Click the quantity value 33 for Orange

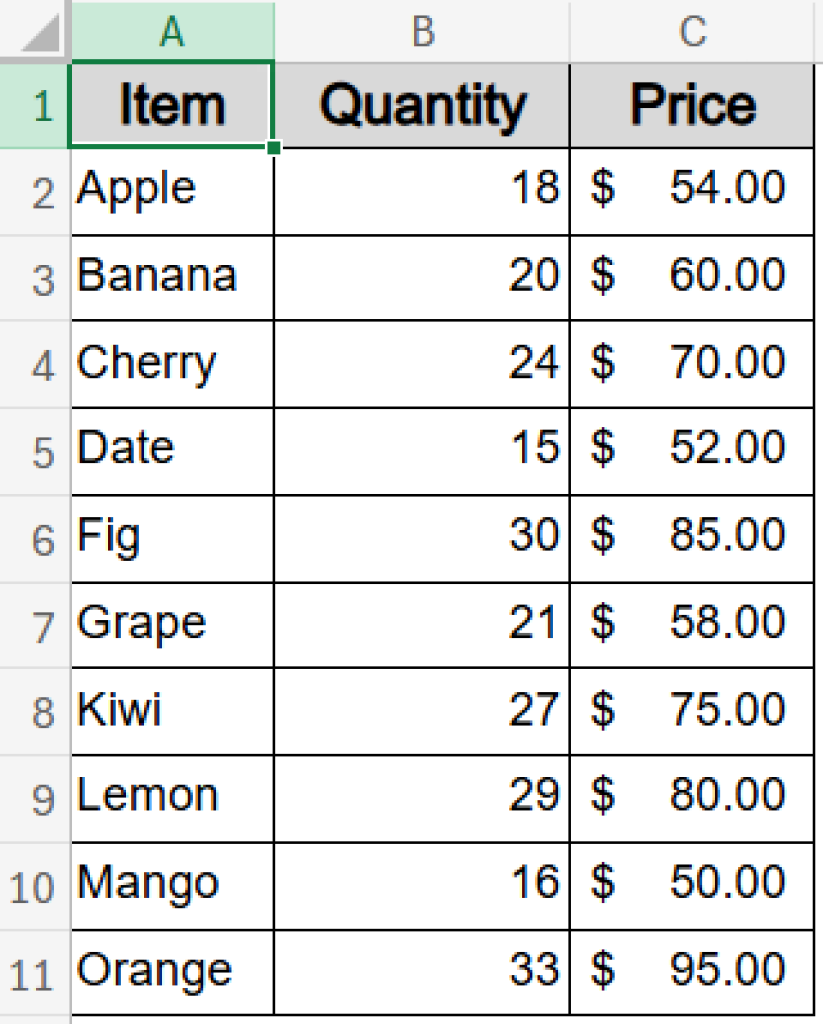click(x=420, y=967)
